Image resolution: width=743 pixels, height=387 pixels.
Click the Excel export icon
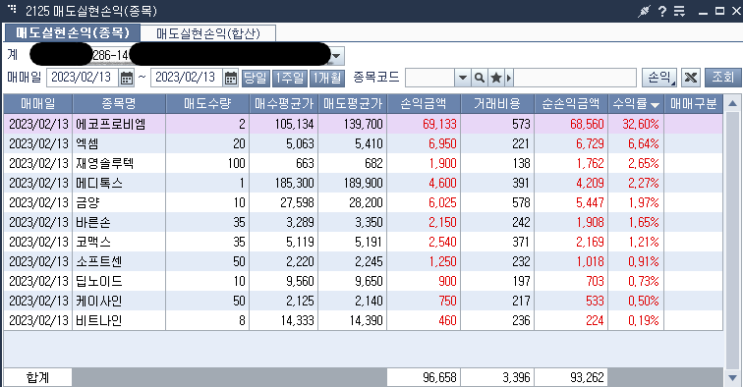point(691,78)
